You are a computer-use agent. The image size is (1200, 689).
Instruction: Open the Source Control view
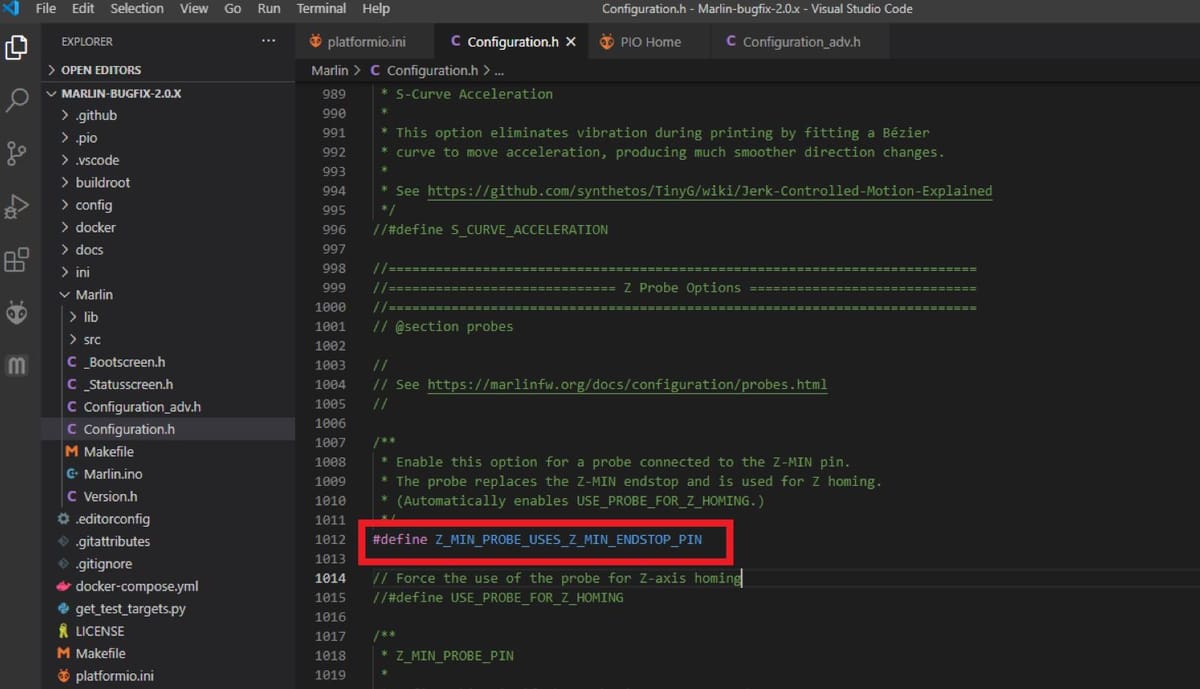point(16,153)
